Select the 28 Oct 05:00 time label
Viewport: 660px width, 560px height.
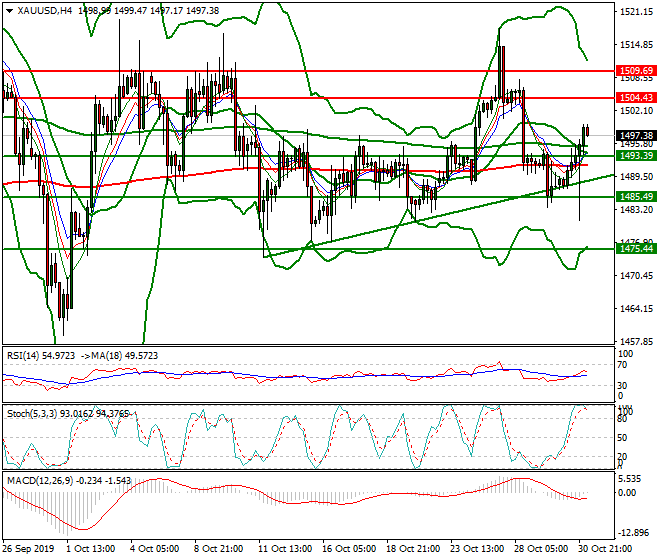[541, 549]
